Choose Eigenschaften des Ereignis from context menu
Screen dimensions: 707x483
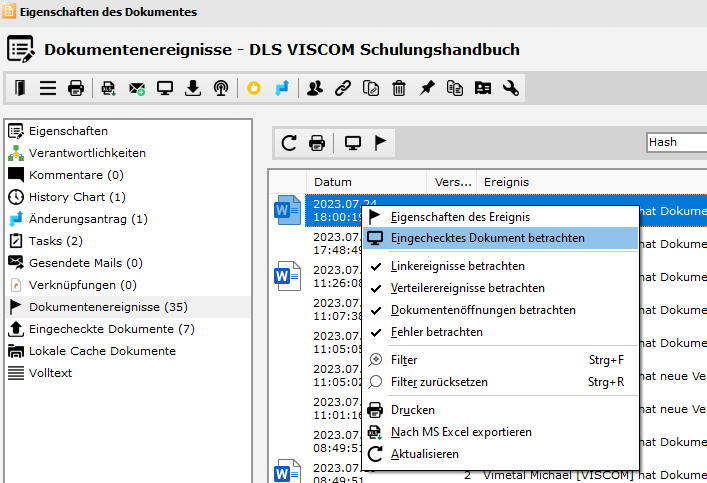(x=500, y=217)
